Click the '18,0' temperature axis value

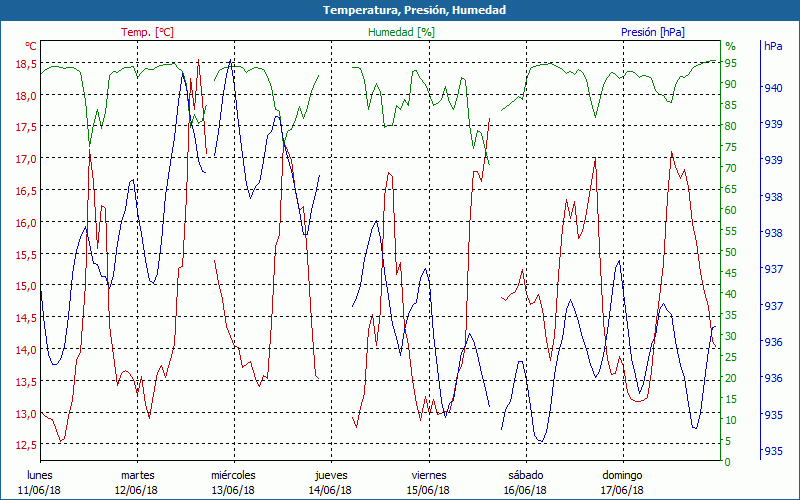point(27,95)
